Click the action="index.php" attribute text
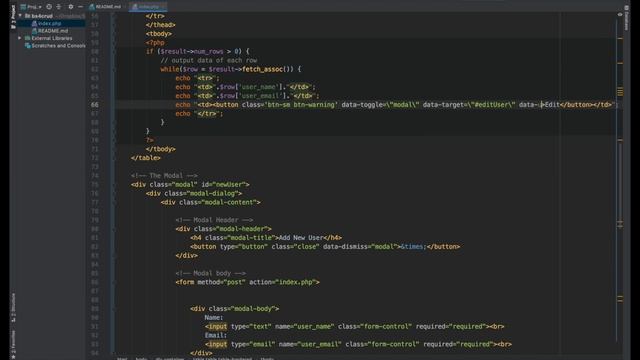 point(282,282)
